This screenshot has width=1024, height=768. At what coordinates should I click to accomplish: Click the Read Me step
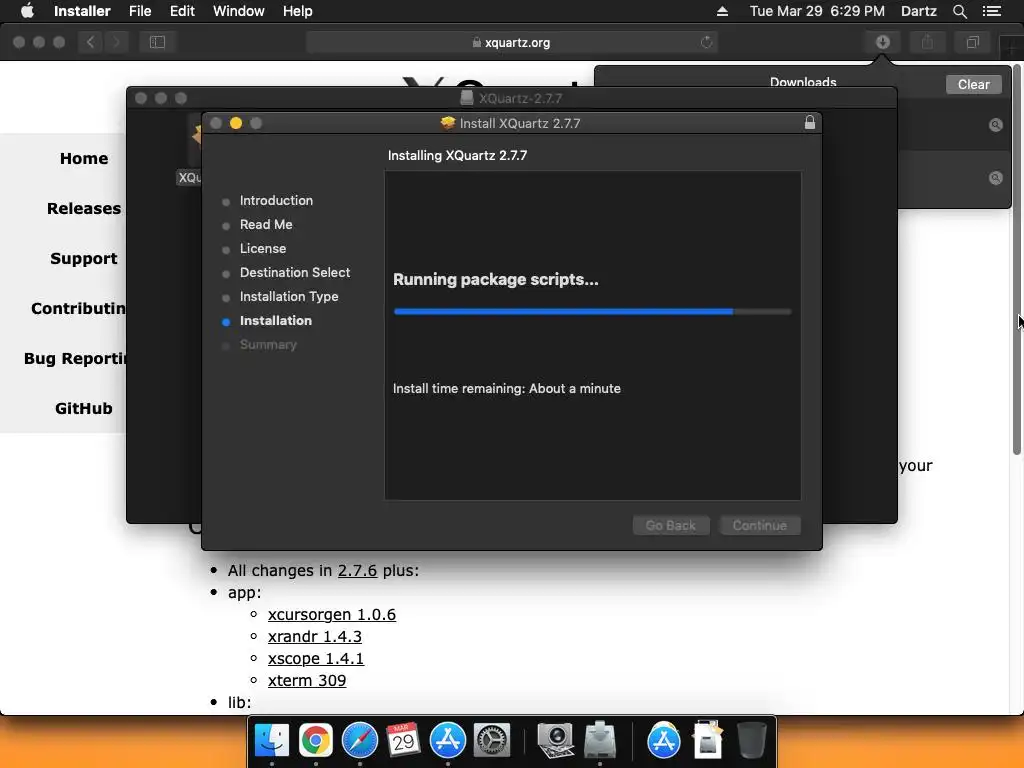(266, 225)
